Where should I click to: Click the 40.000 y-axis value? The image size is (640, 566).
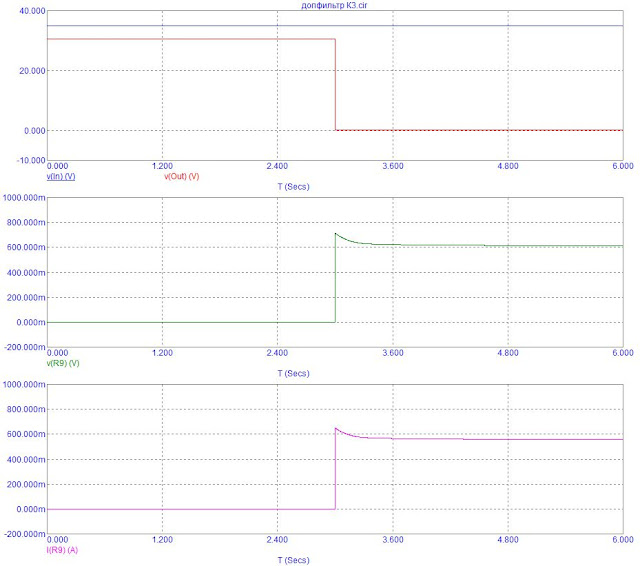[x=32, y=11]
